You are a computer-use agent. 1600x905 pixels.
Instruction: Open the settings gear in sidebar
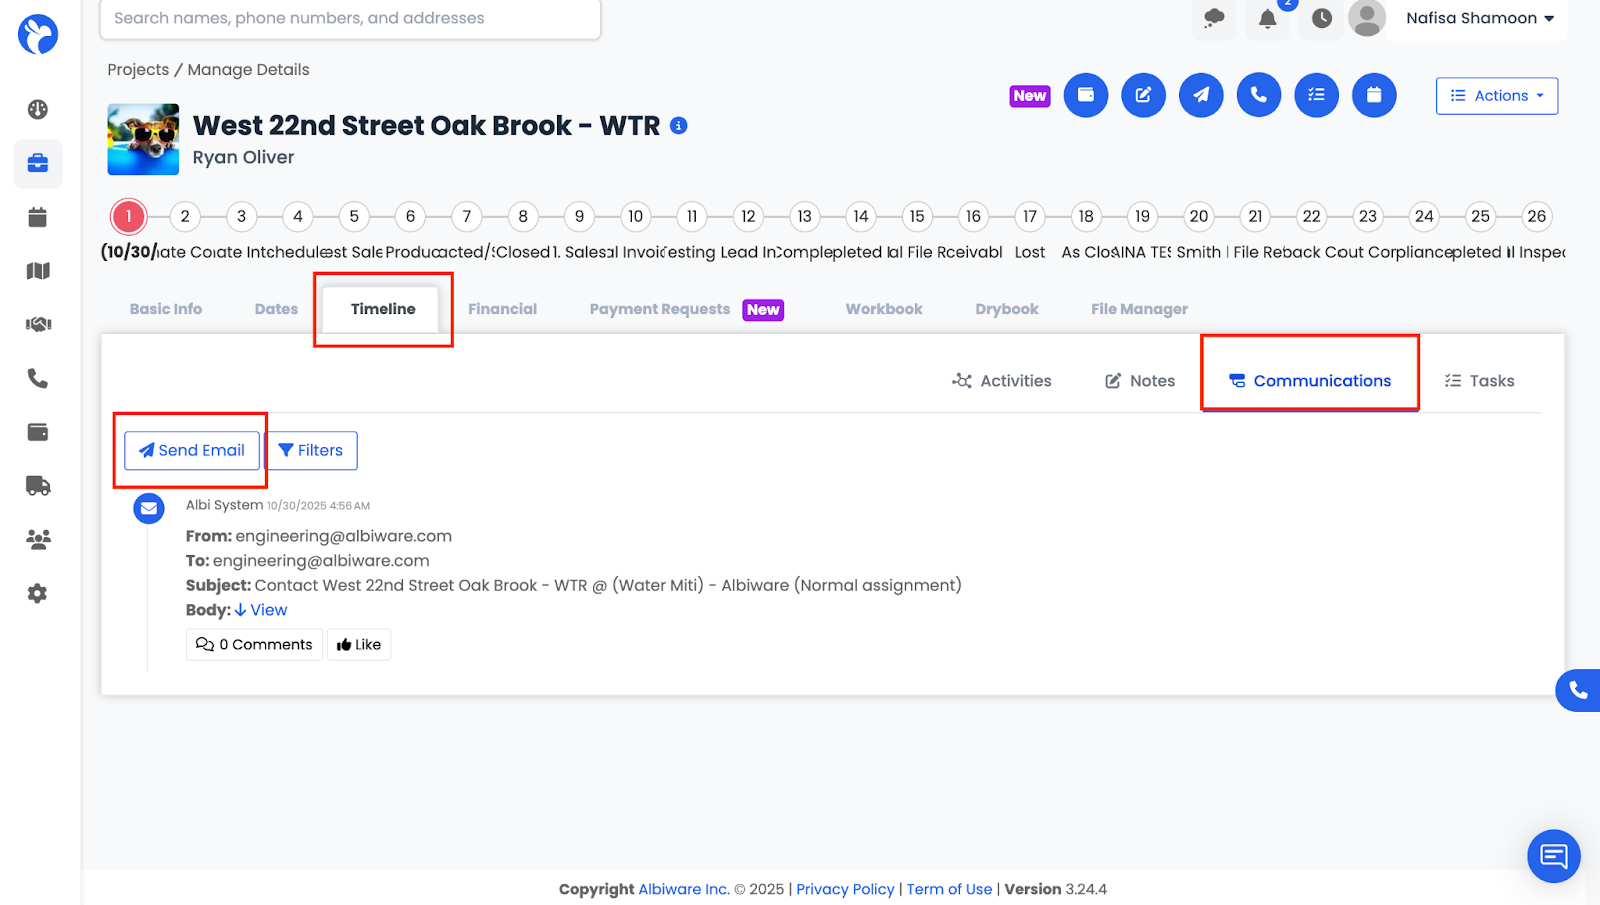click(x=38, y=594)
